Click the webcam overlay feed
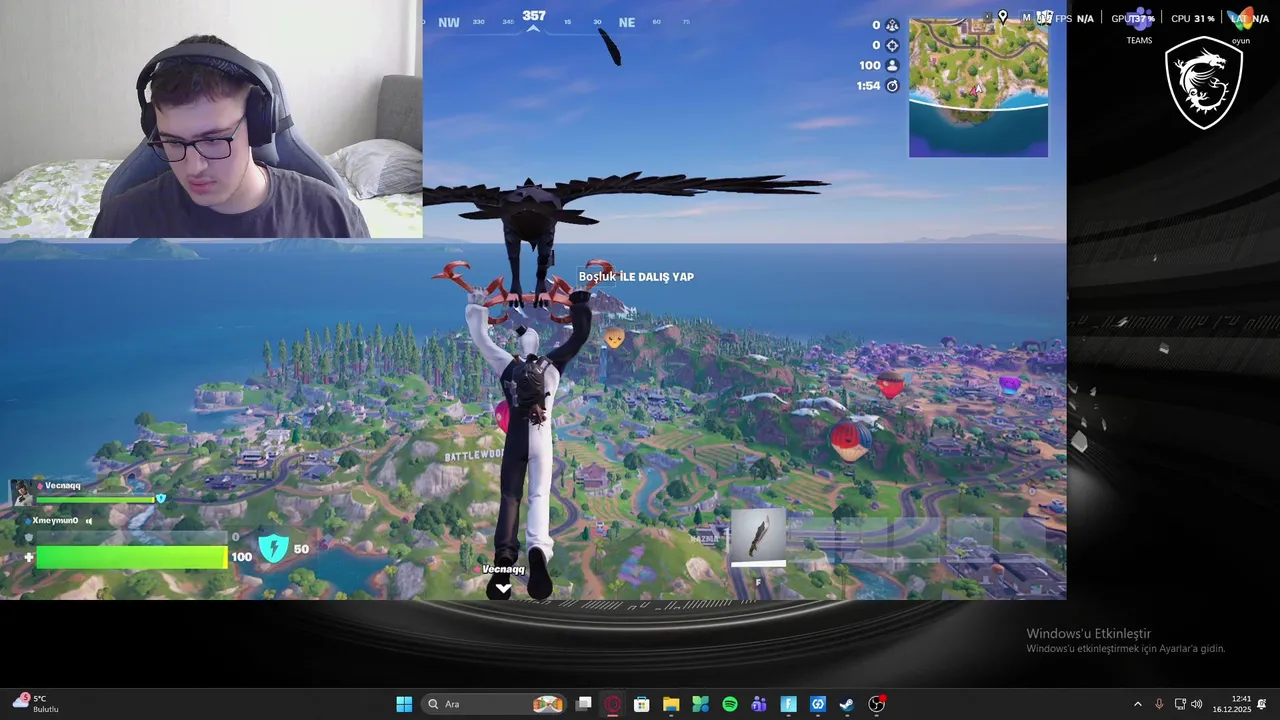 point(211,119)
